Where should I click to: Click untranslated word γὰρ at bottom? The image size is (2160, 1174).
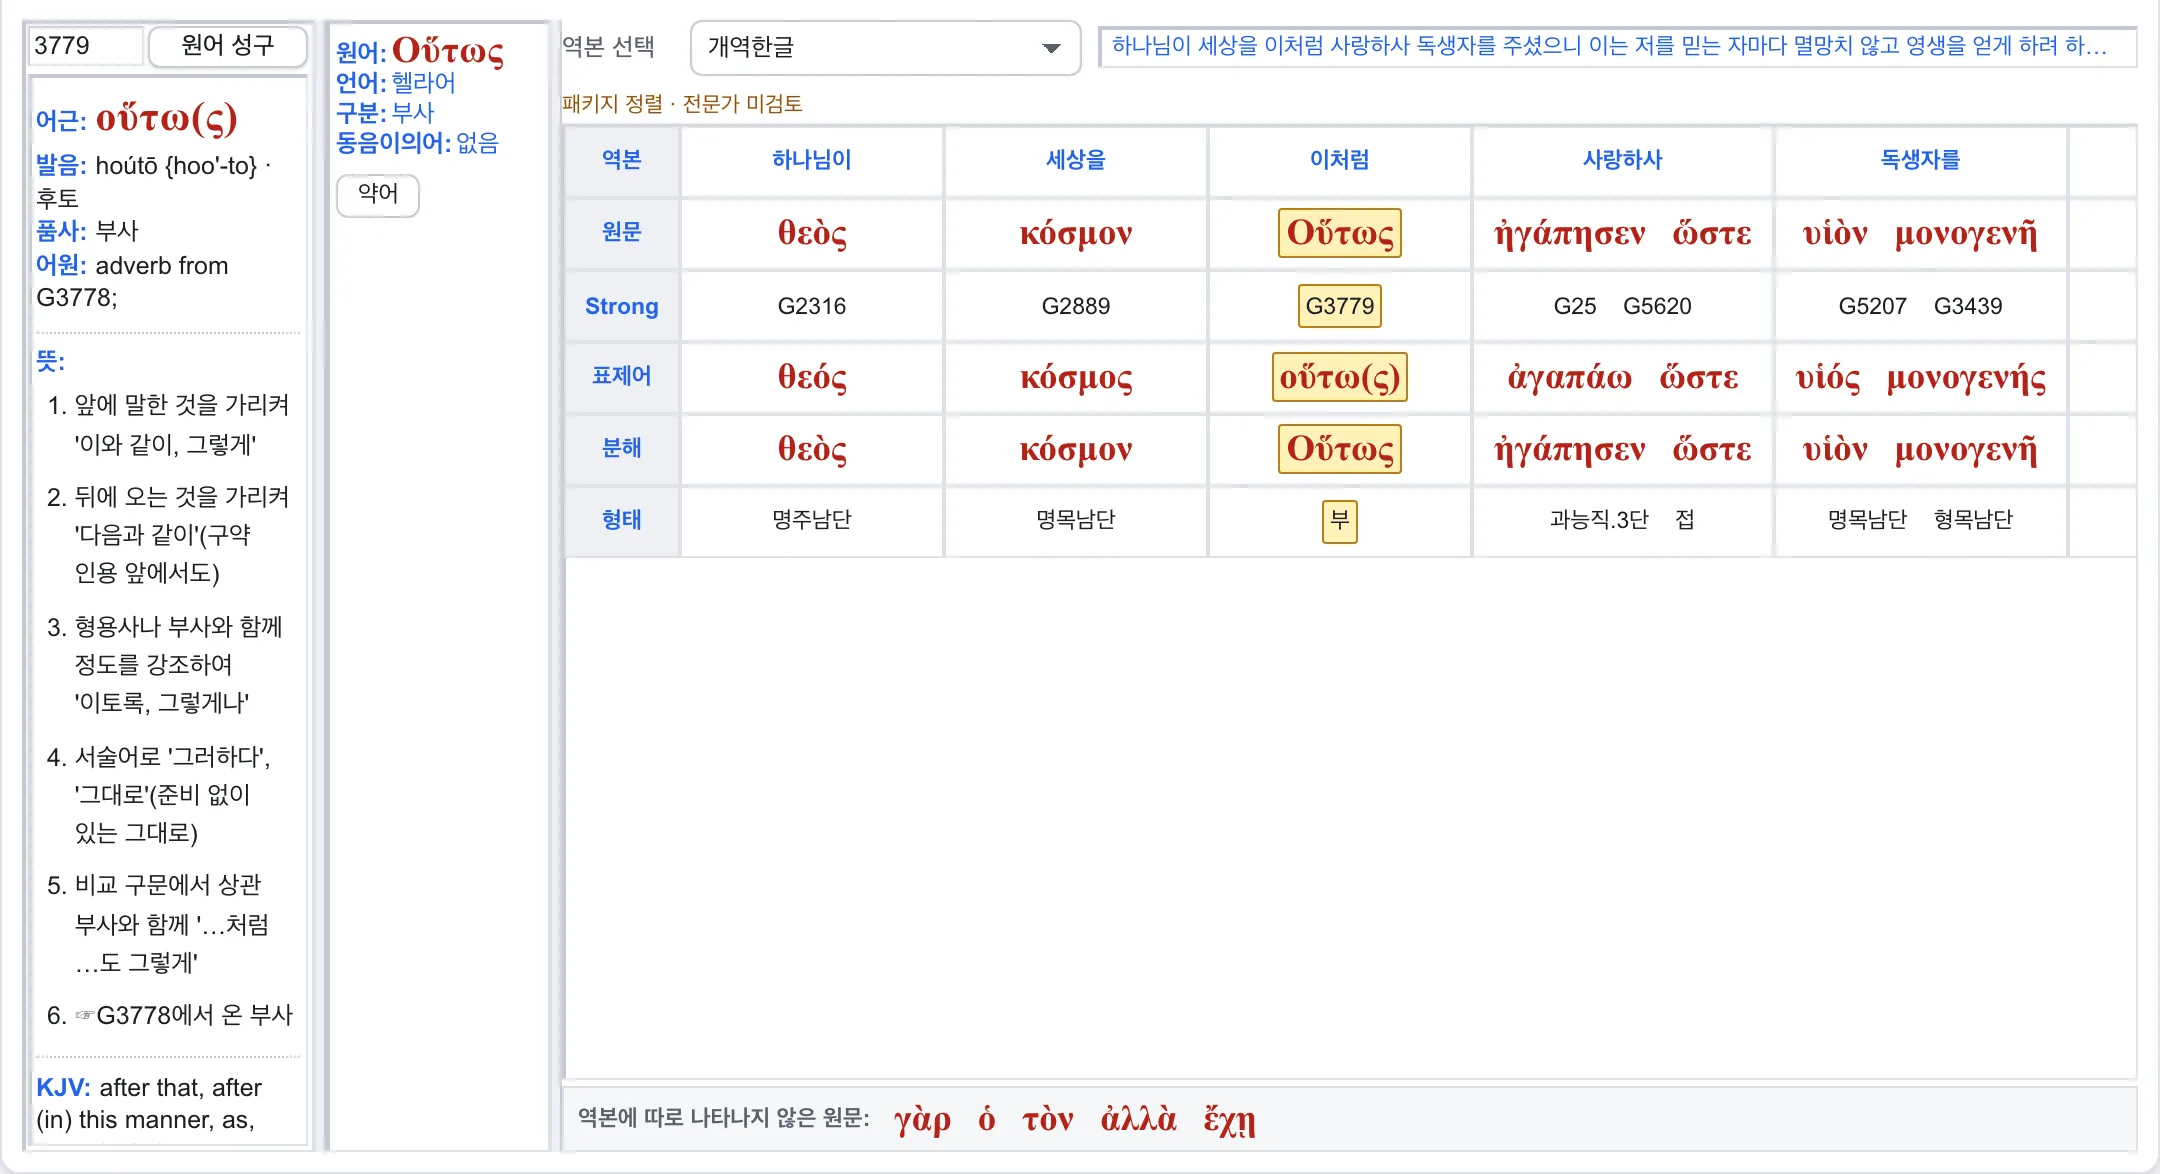coord(922,1119)
